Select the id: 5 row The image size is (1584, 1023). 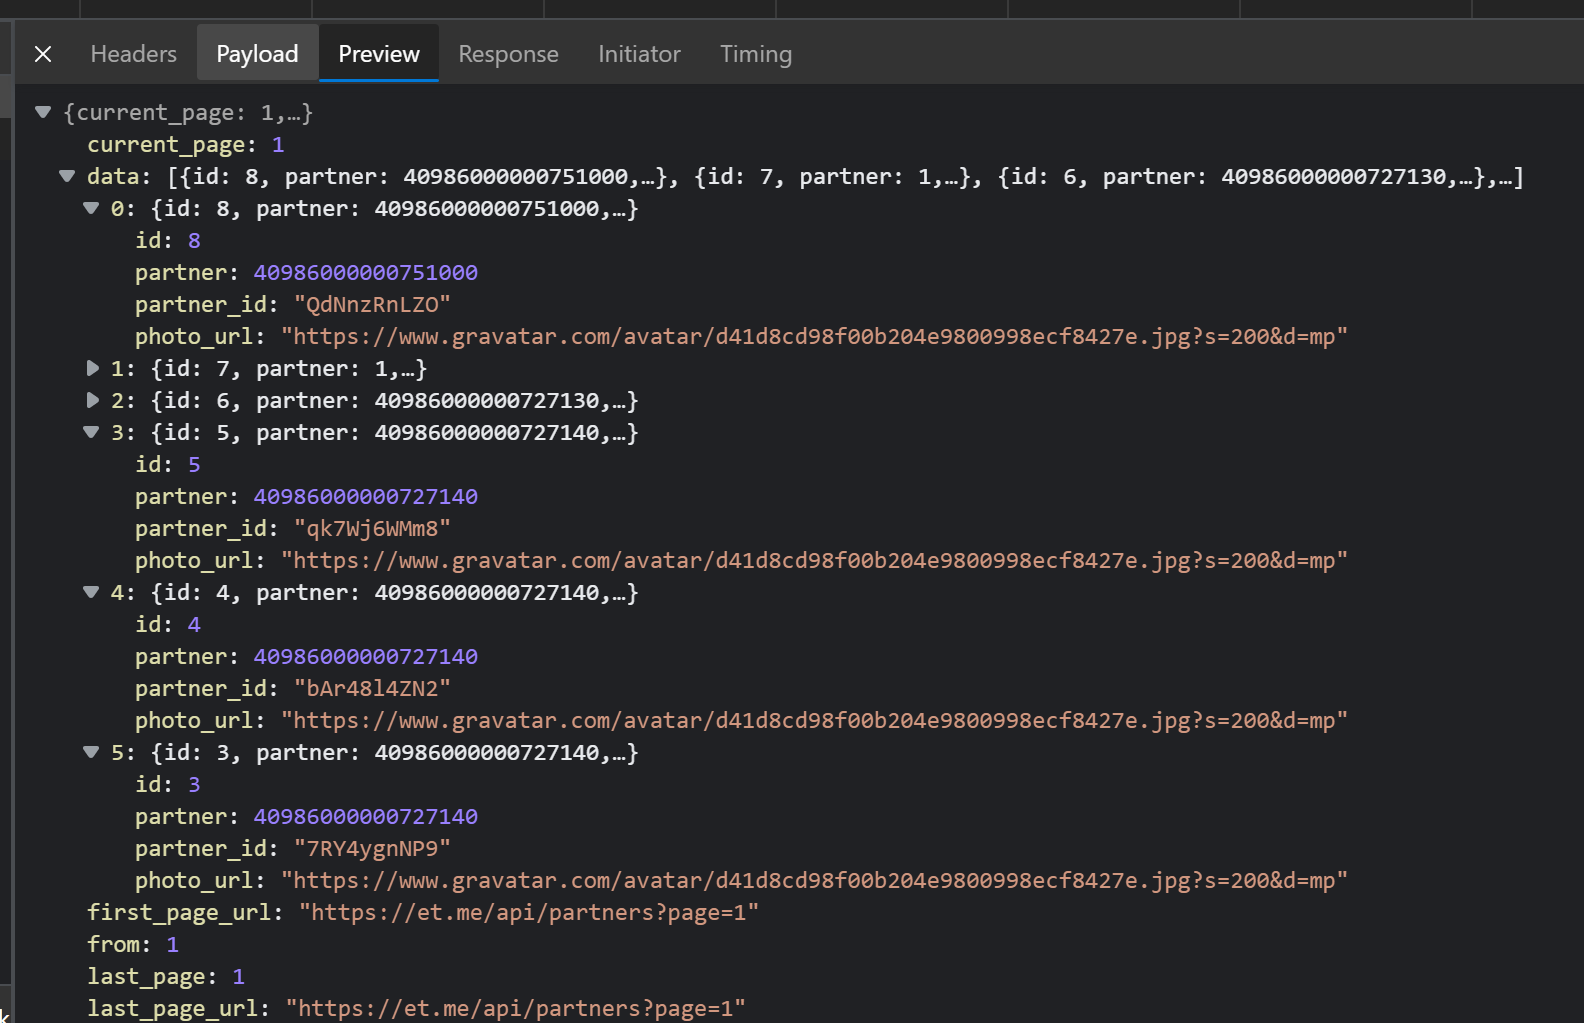[x=168, y=464]
